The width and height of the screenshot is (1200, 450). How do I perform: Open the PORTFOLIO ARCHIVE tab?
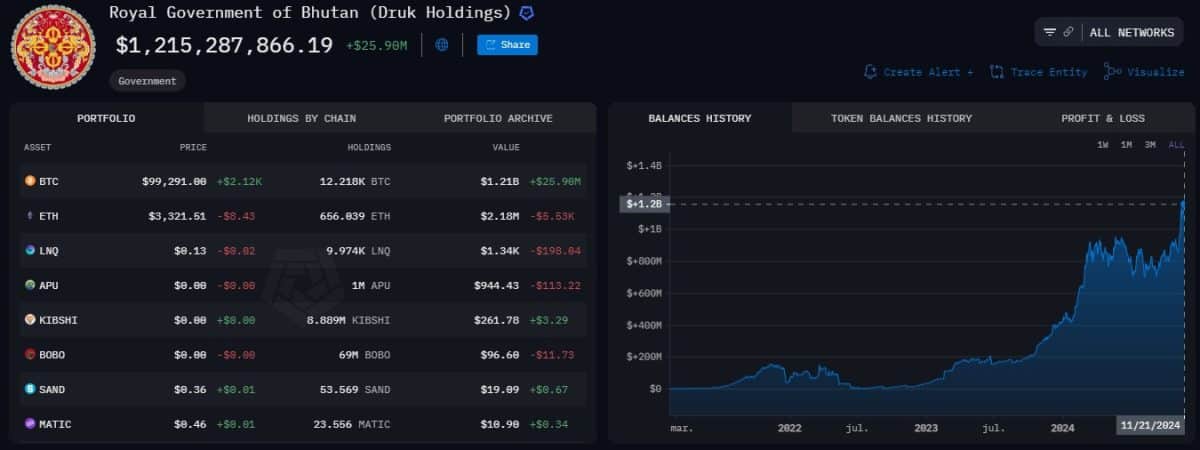coord(498,118)
